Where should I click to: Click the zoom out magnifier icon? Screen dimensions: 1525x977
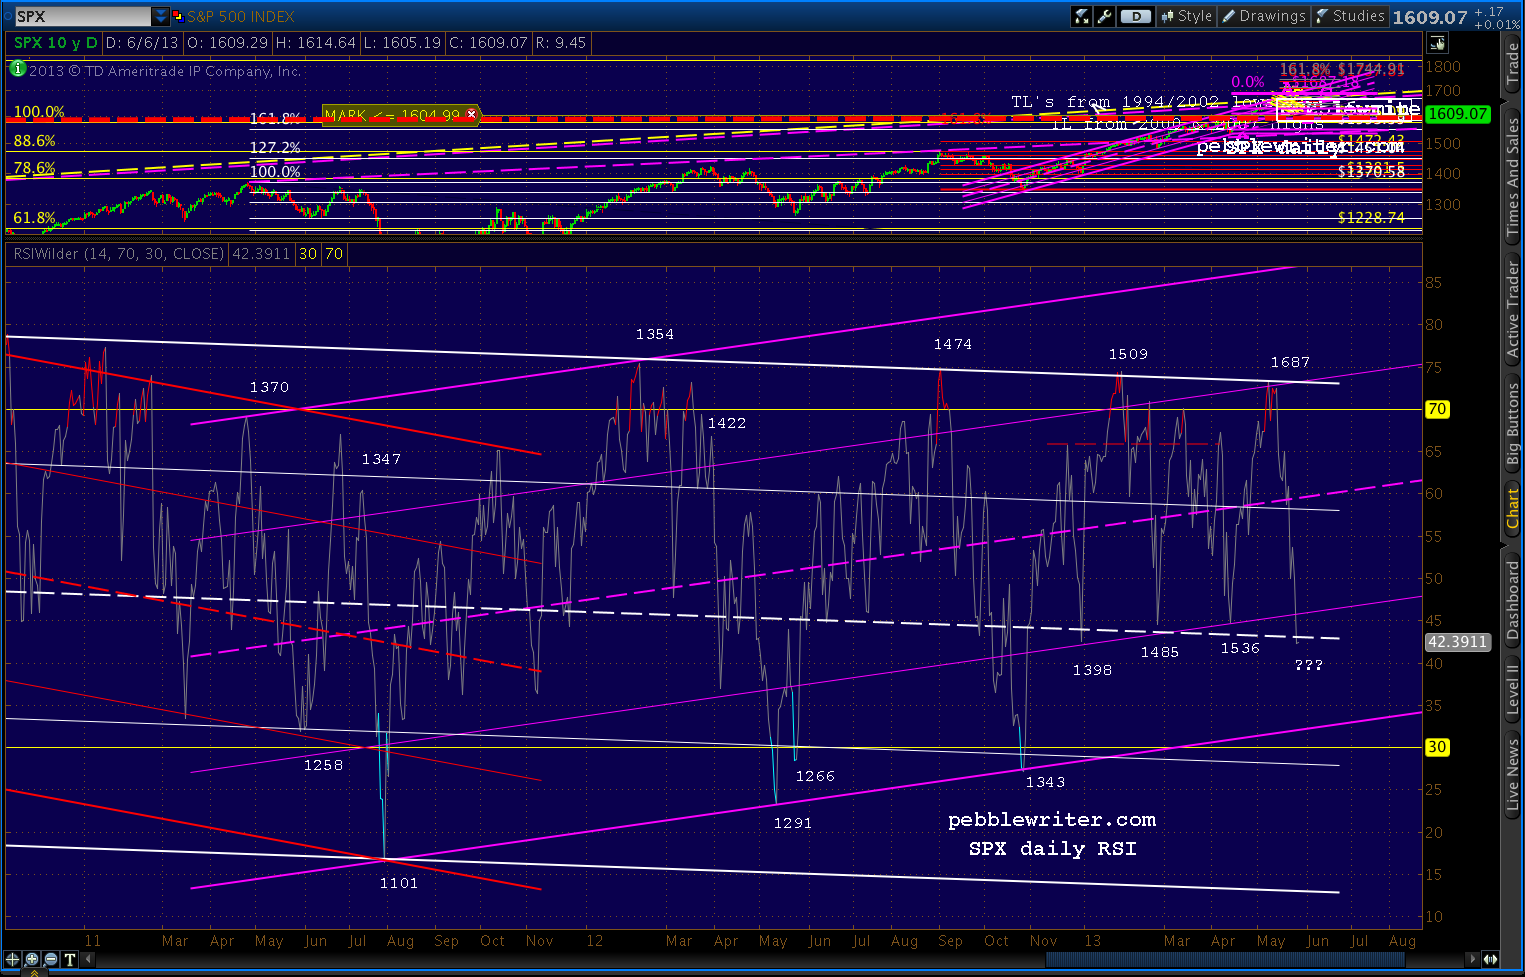(51, 959)
